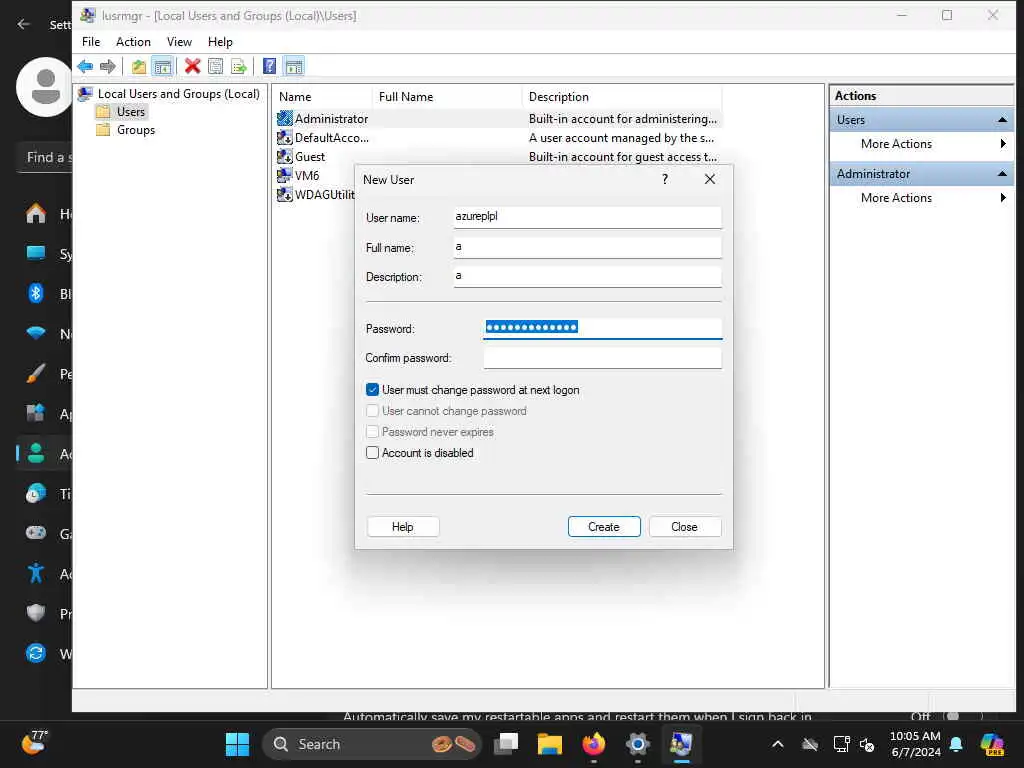Click the red Delete X toolbar icon

tap(192, 66)
